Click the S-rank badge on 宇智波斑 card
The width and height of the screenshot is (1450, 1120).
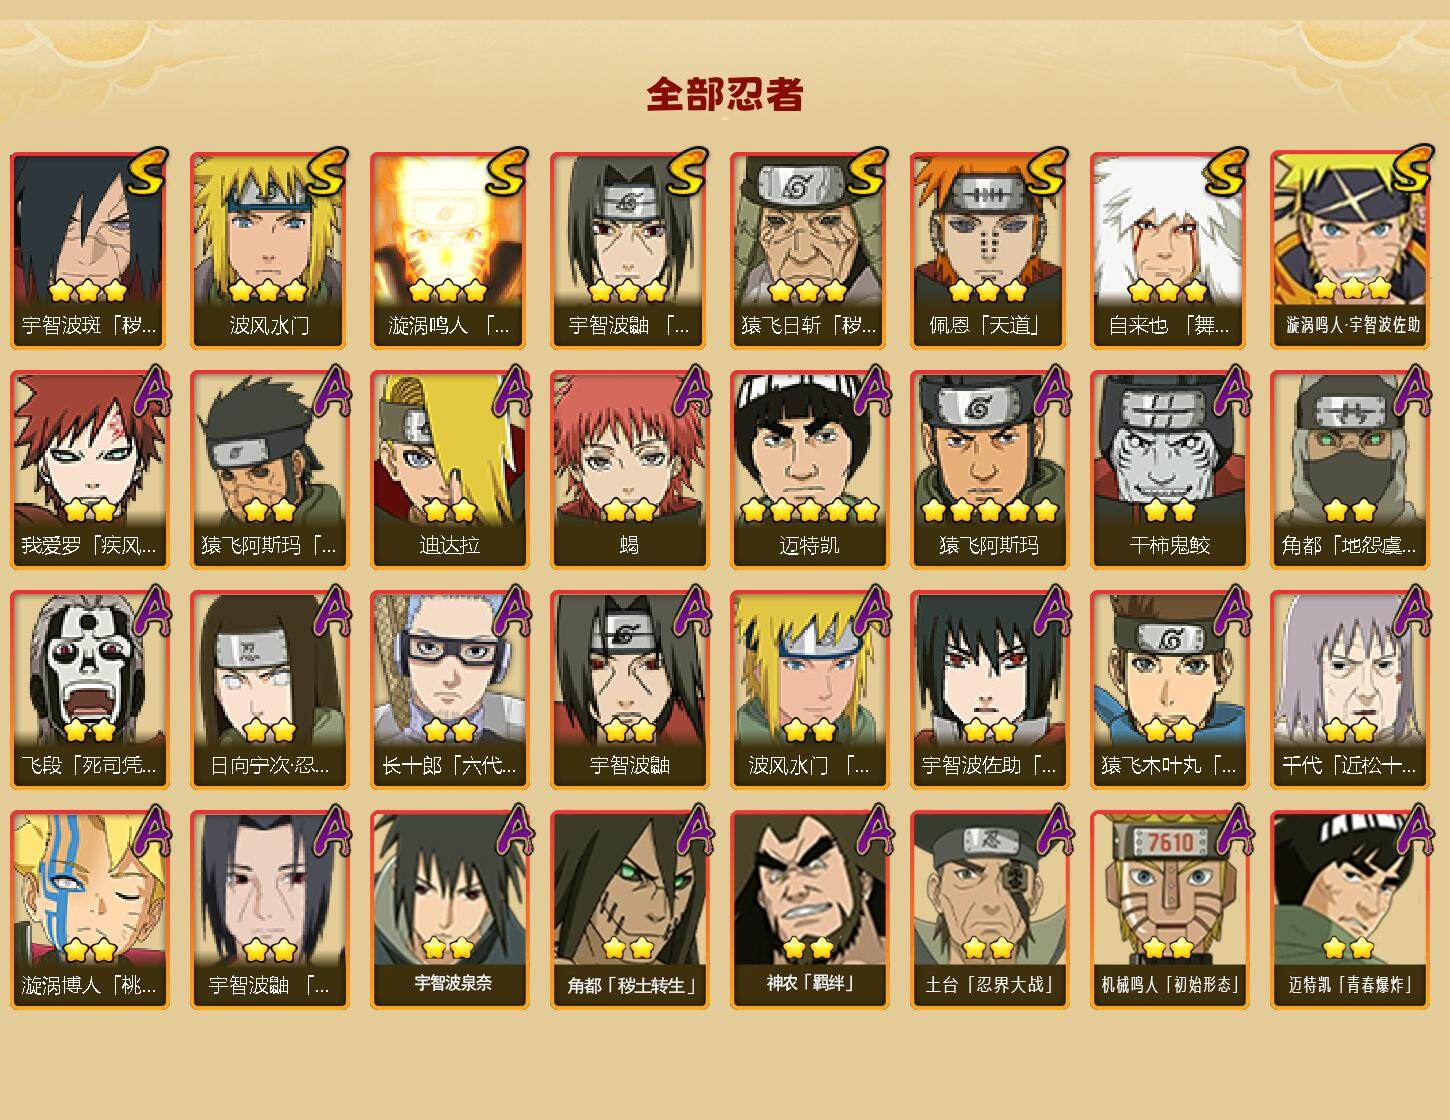(x=145, y=172)
